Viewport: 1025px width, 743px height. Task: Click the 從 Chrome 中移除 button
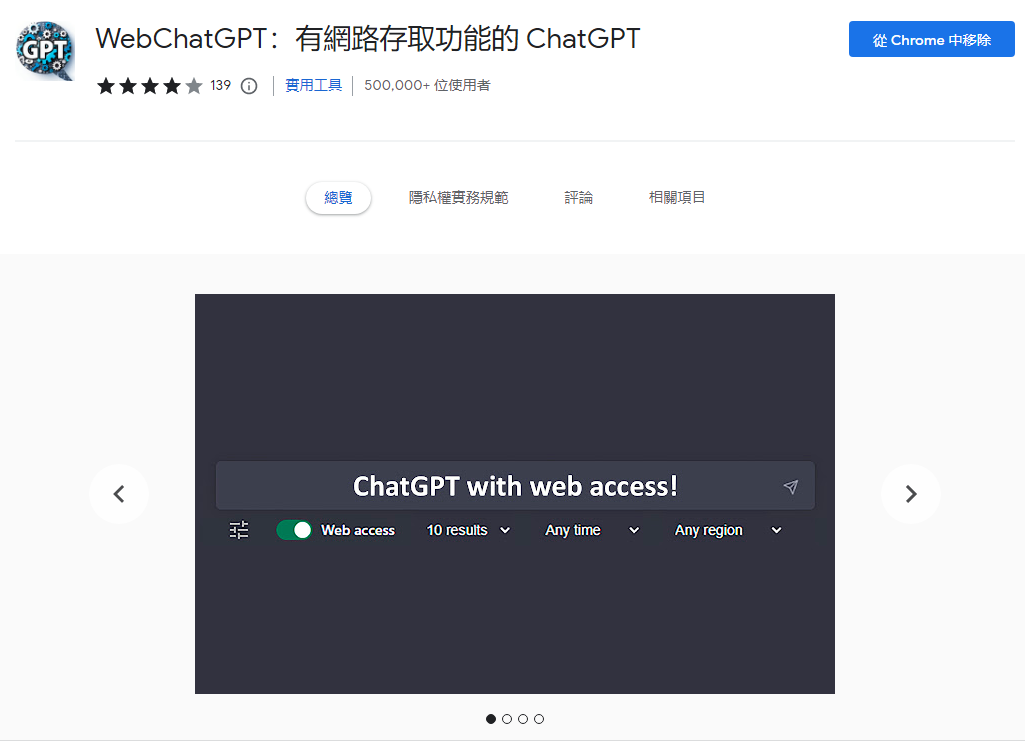932,39
